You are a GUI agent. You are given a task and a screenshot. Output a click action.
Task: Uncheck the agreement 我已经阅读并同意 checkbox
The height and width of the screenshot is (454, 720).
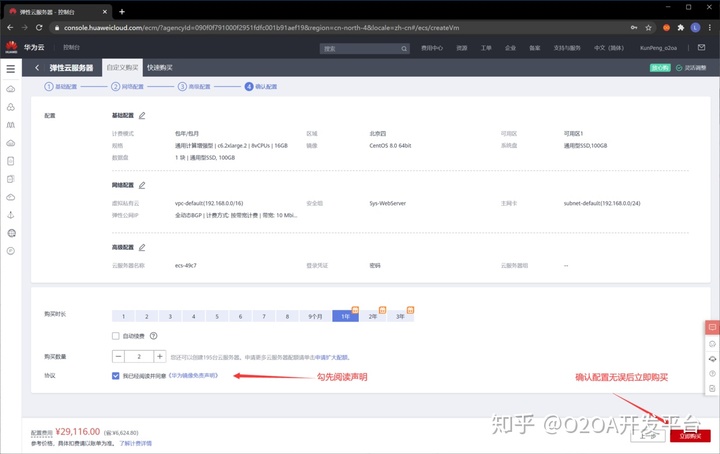116,376
